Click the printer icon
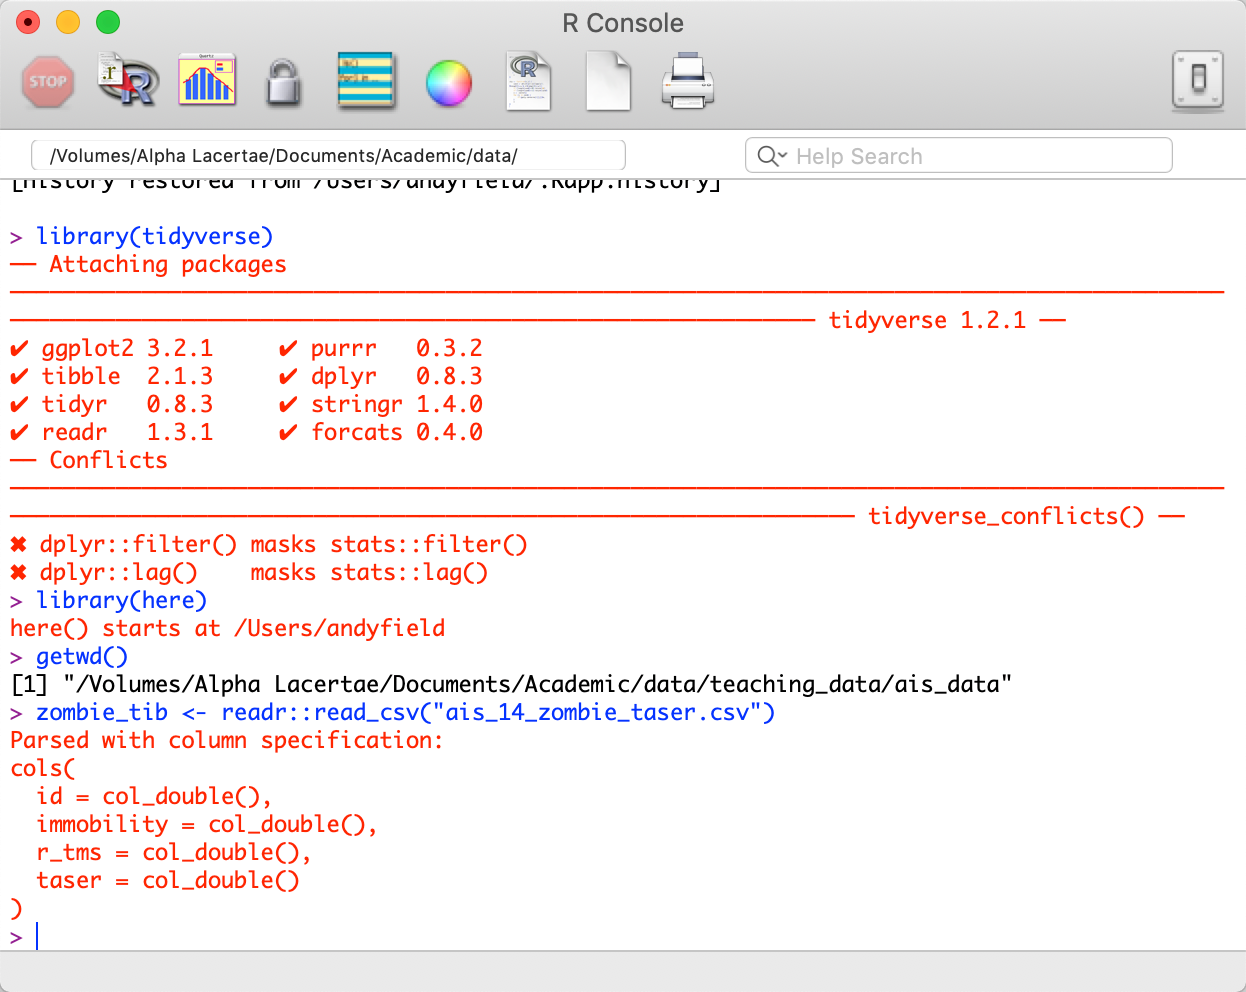Viewport: 1246px width, 992px height. [688, 82]
